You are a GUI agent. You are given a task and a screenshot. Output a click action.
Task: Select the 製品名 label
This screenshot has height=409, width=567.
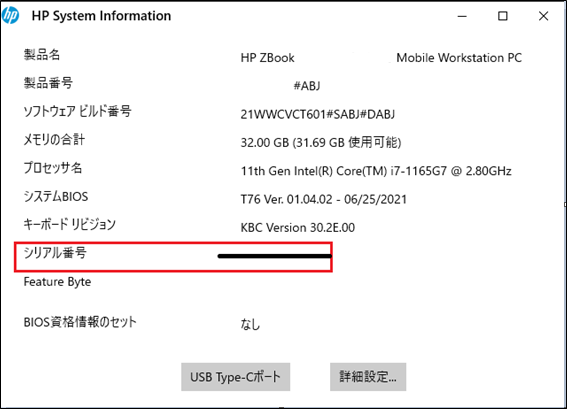42,55
